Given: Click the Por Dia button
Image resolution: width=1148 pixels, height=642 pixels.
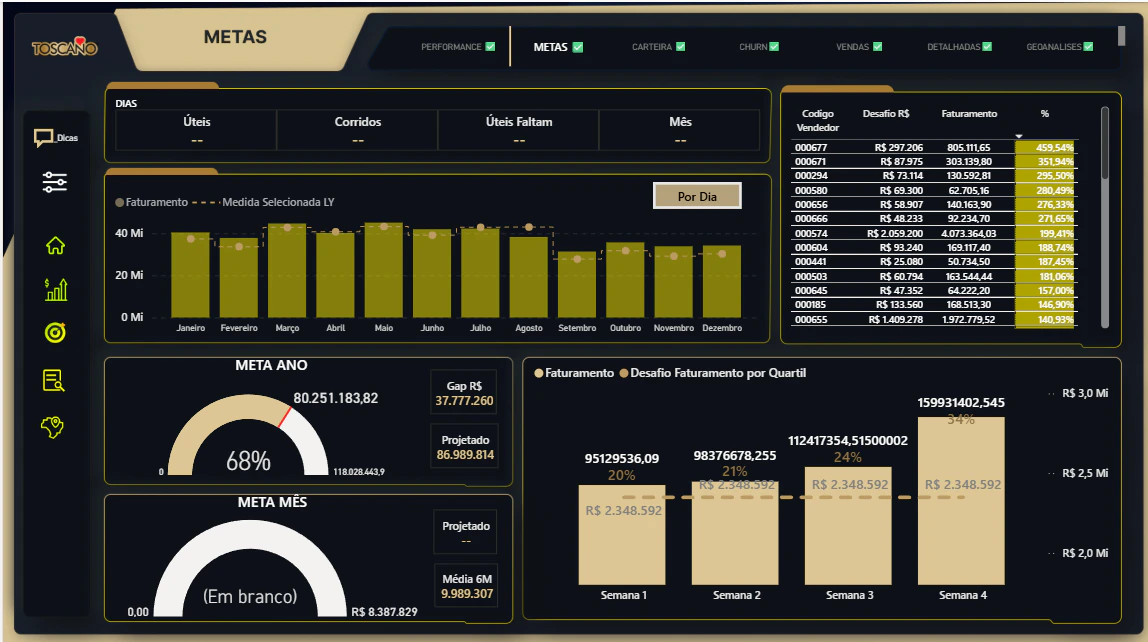Looking at the screenshot, I should (697, 196).
